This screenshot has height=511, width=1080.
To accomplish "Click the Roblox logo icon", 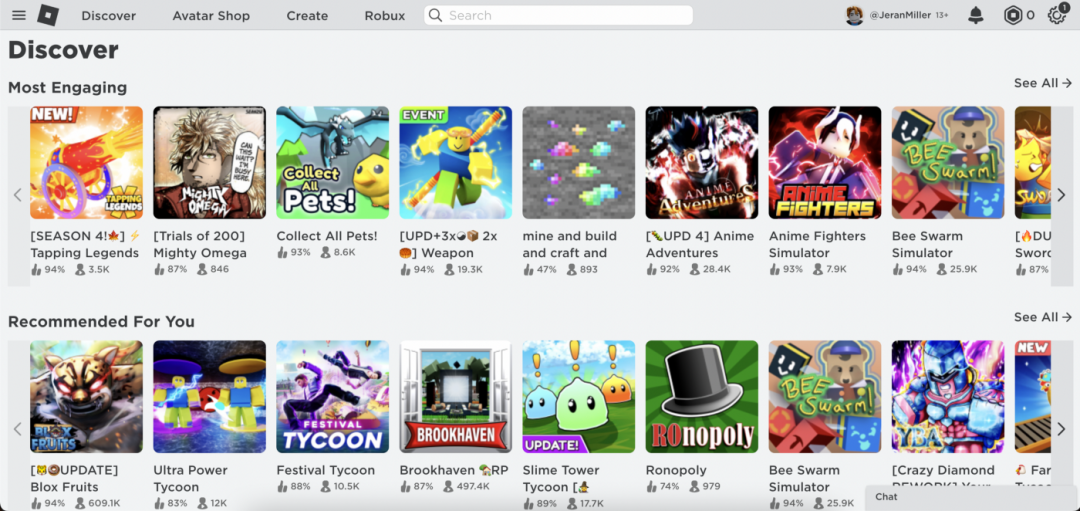I will point(48,15).
